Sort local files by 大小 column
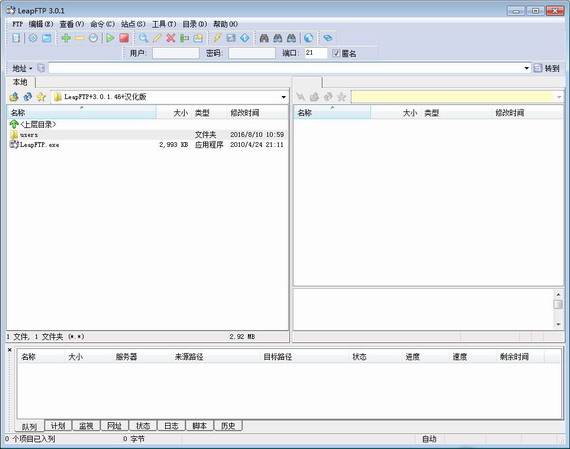This screenshot has width=570, height=449. coord(173,113)
